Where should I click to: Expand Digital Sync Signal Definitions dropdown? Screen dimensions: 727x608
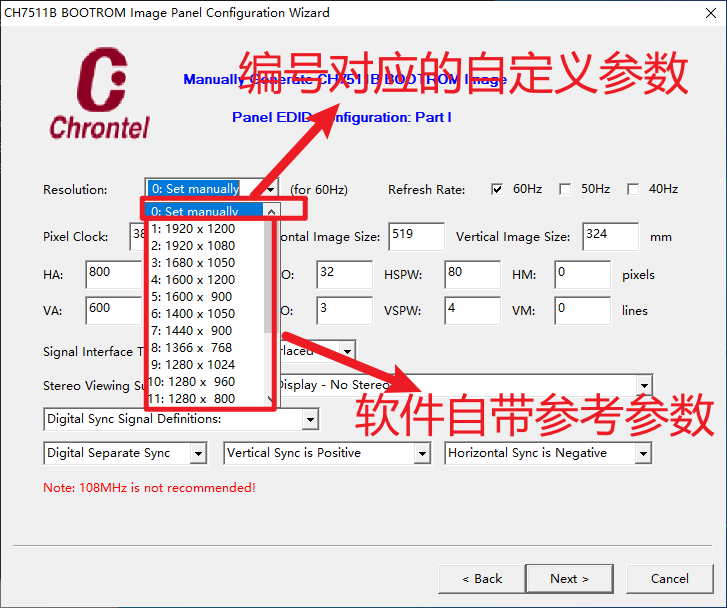tap(310, 420)
